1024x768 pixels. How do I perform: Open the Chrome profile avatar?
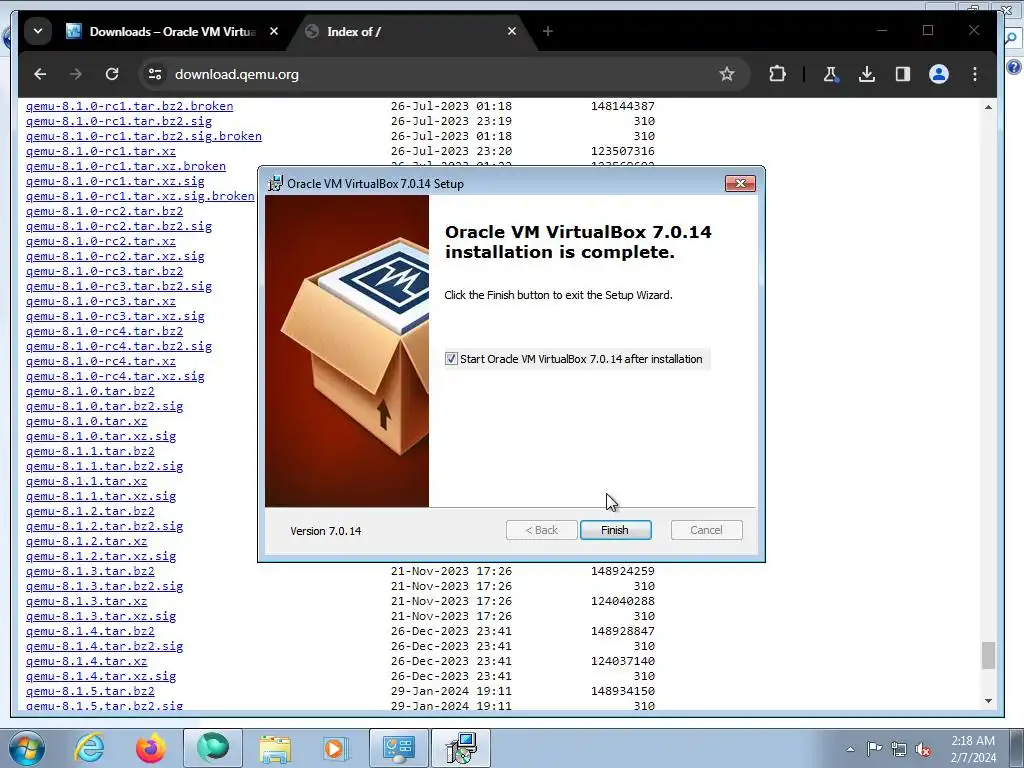(x=938, y=74)
